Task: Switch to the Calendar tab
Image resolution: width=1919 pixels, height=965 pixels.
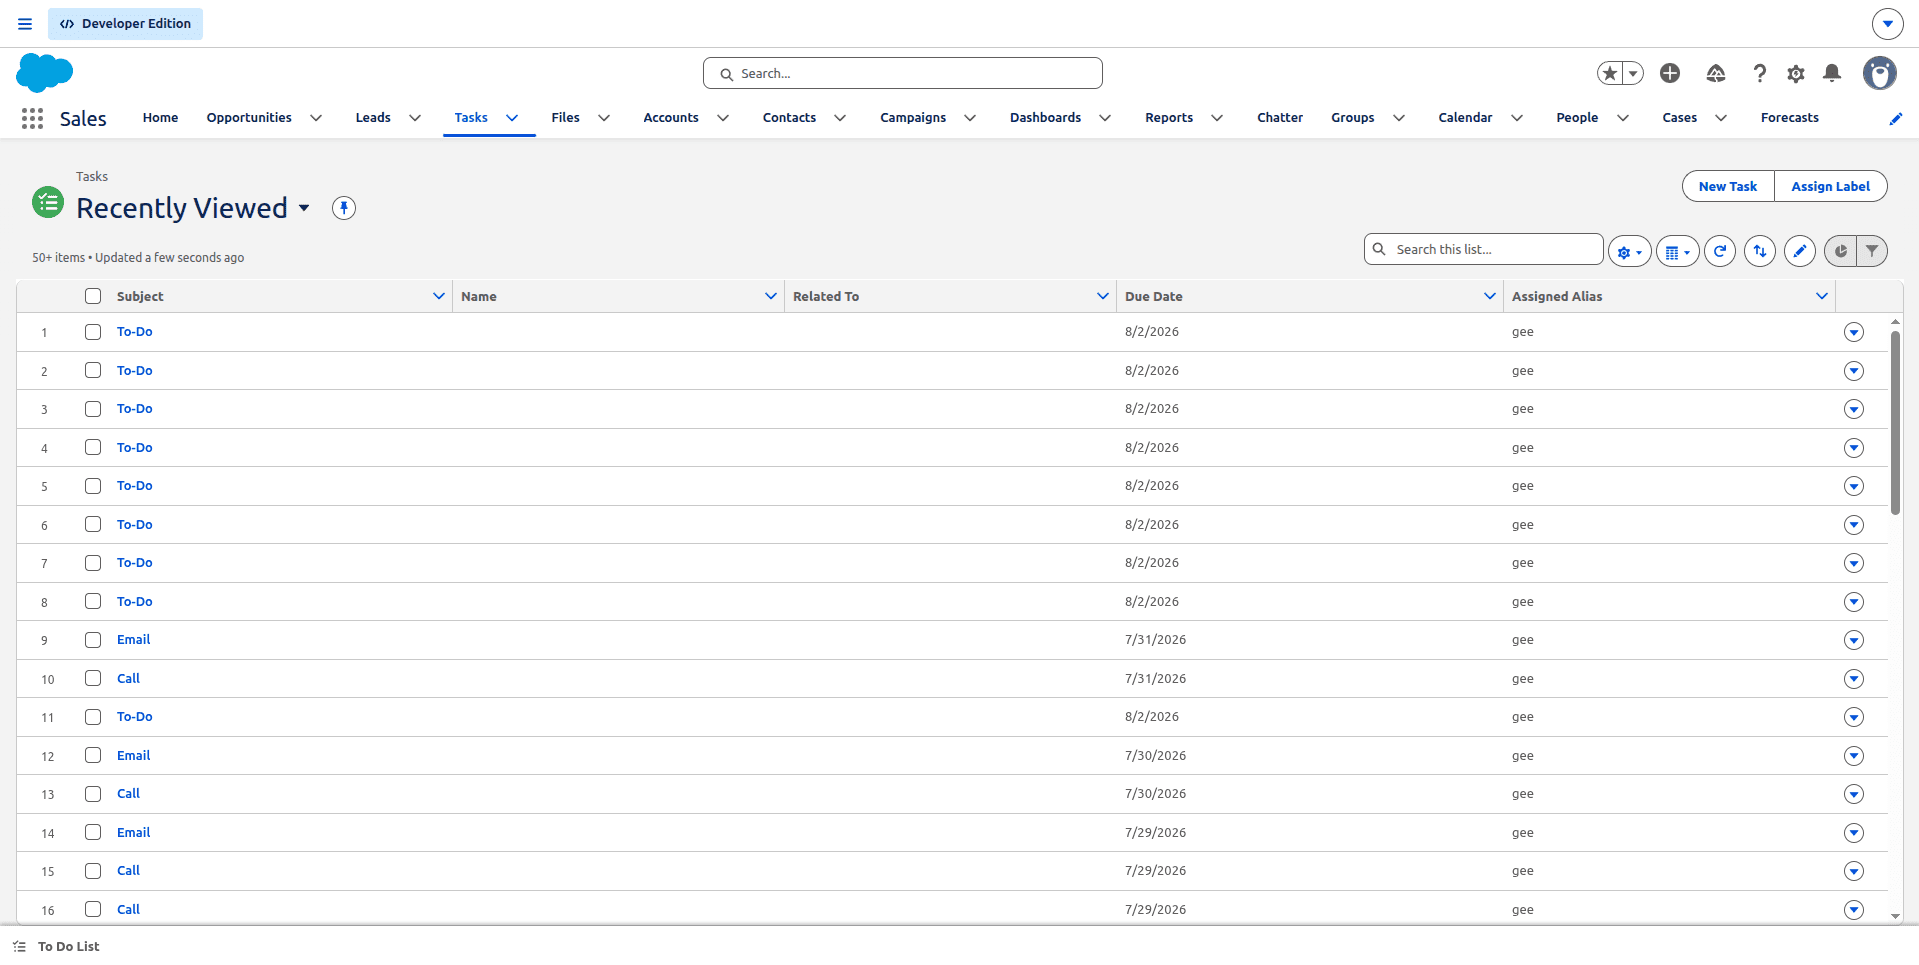Action: (x=1465, y=118)
